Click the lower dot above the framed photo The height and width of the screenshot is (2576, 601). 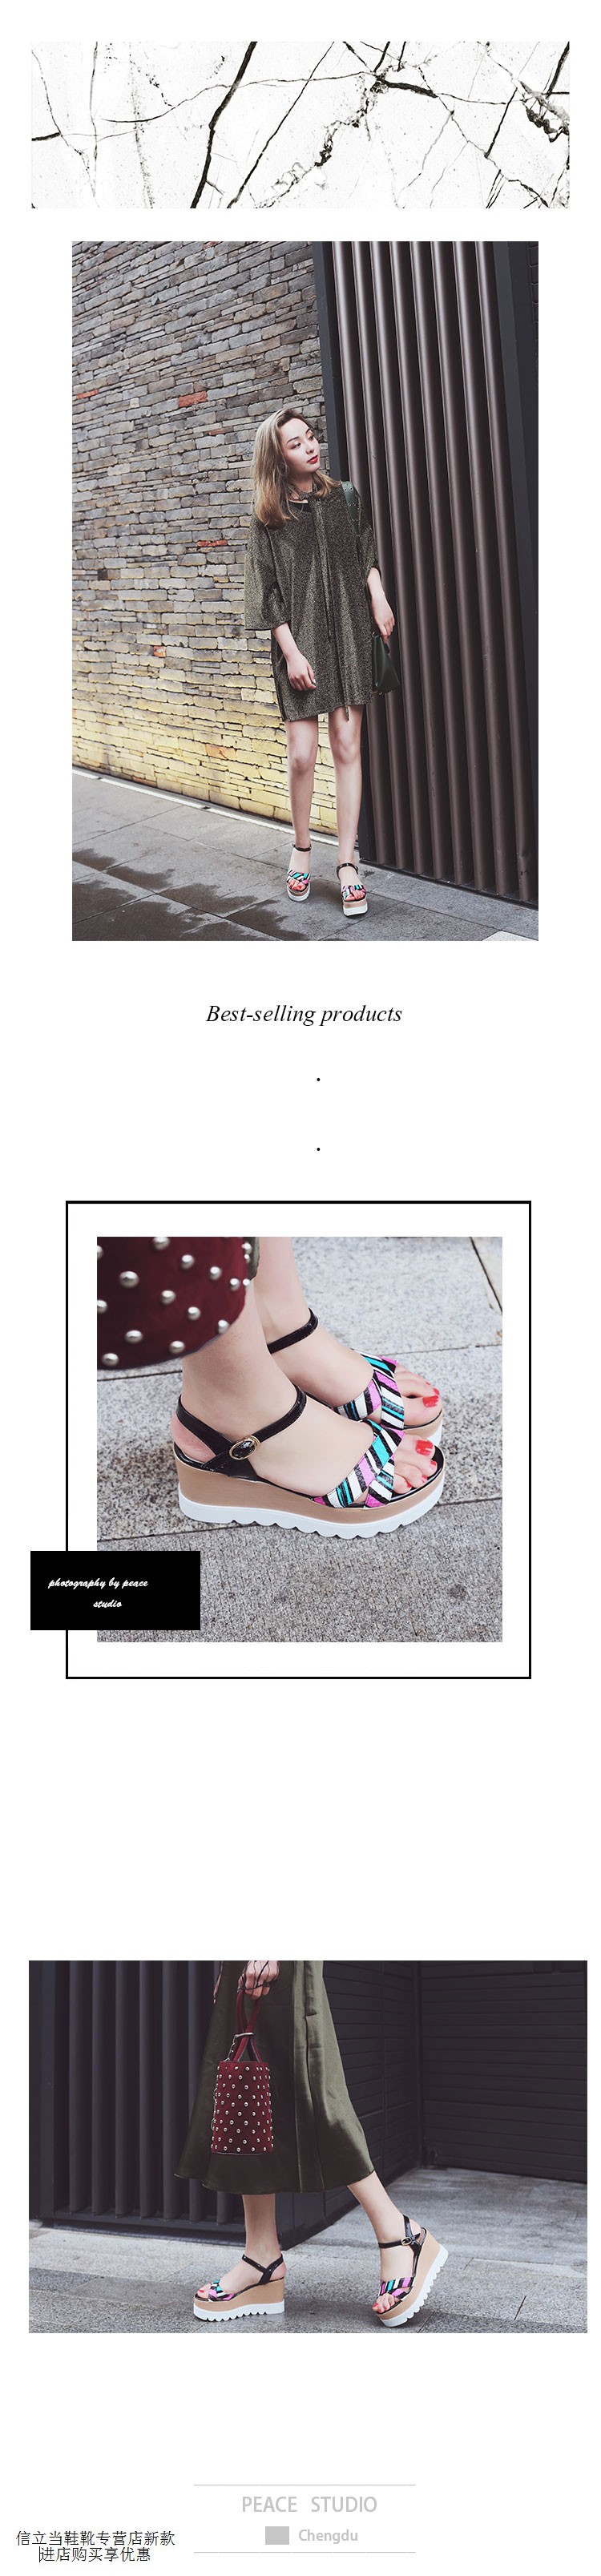click(318, 1149)
